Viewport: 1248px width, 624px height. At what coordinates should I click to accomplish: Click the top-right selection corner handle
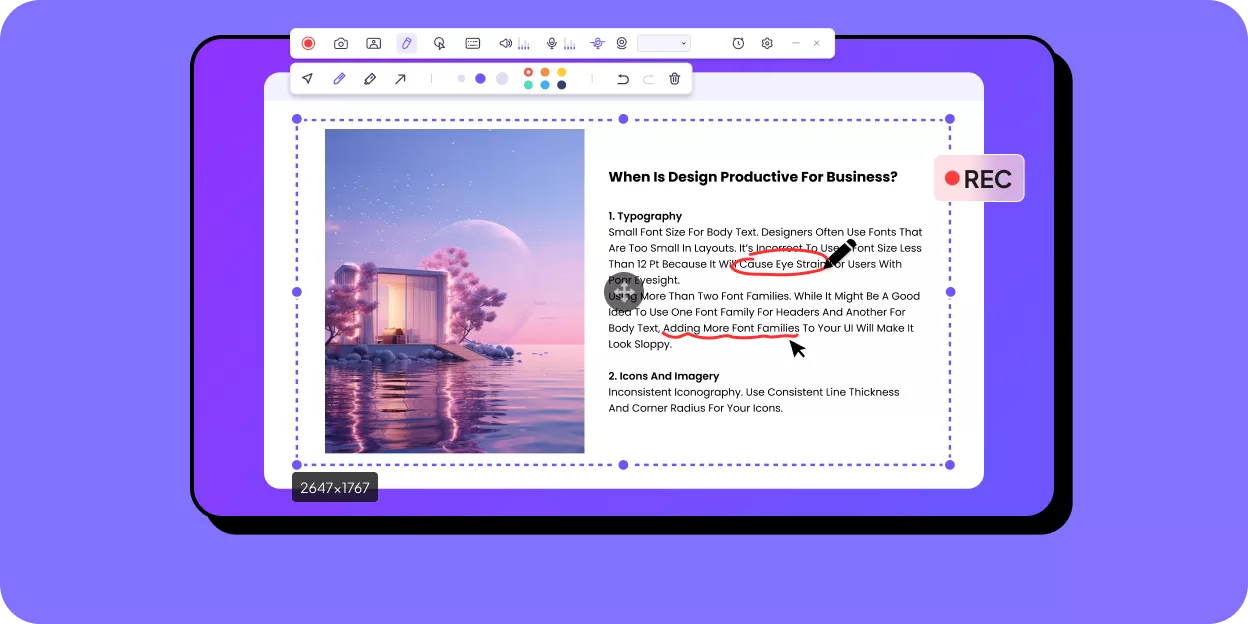click(x=950, y=119)
